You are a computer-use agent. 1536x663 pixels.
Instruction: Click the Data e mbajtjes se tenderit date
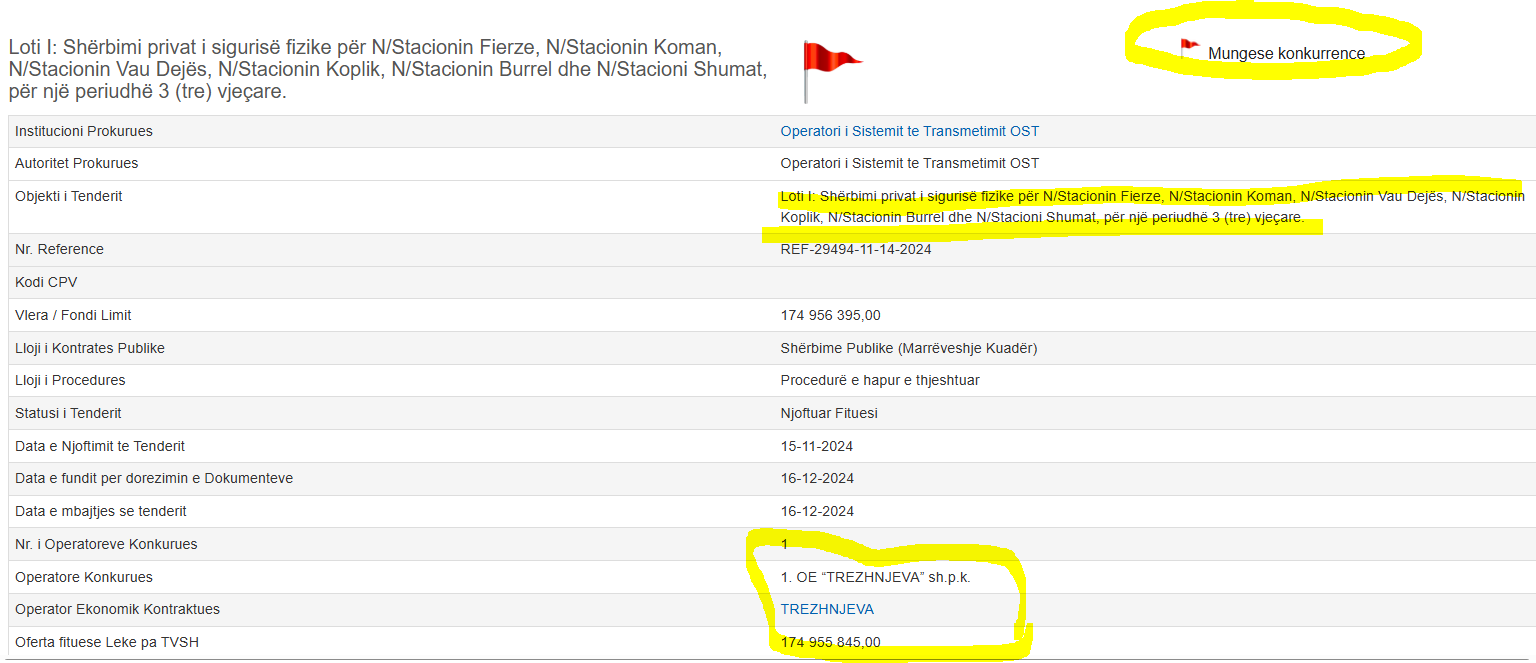point(816,511)
